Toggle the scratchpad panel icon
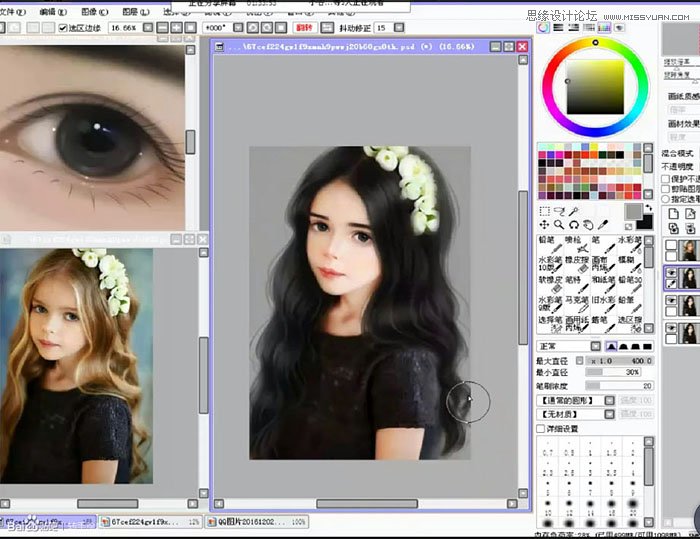700x539 pixels. tap(619, 28)
